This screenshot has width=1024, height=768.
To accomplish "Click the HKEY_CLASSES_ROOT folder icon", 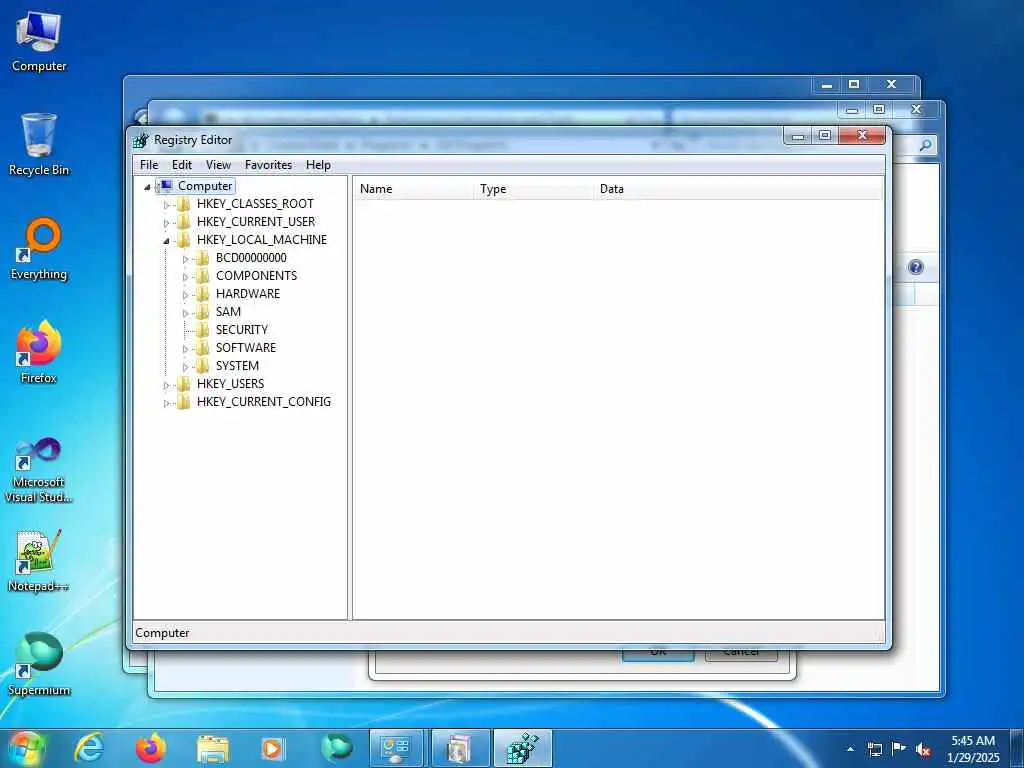I will [x=184, y=204].
